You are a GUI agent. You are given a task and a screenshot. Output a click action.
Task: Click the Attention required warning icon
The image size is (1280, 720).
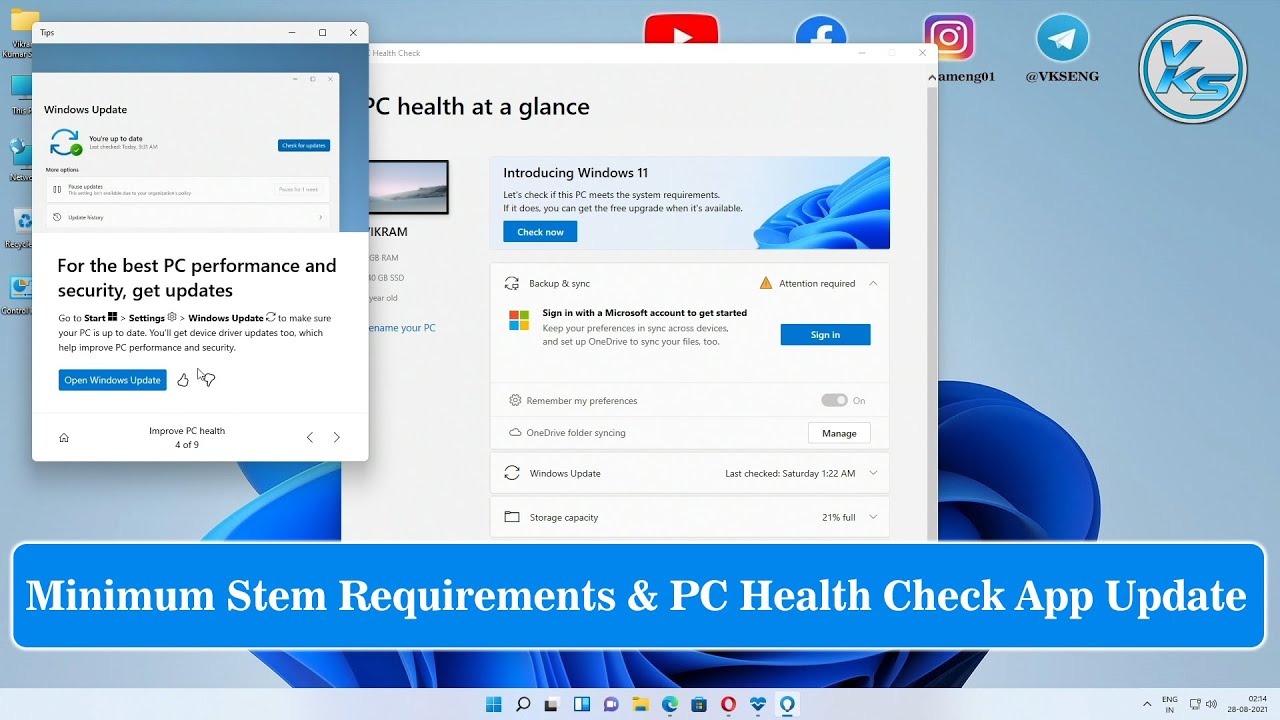(x=766, y=283)
